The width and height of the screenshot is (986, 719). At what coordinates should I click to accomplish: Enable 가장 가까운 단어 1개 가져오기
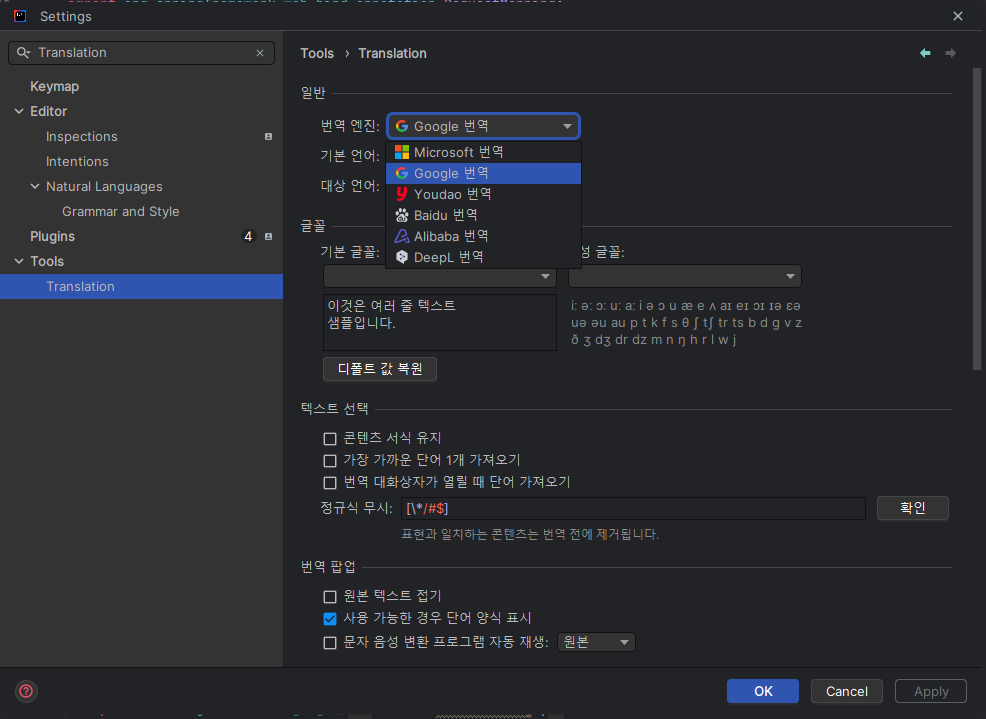tap(330, 460)
